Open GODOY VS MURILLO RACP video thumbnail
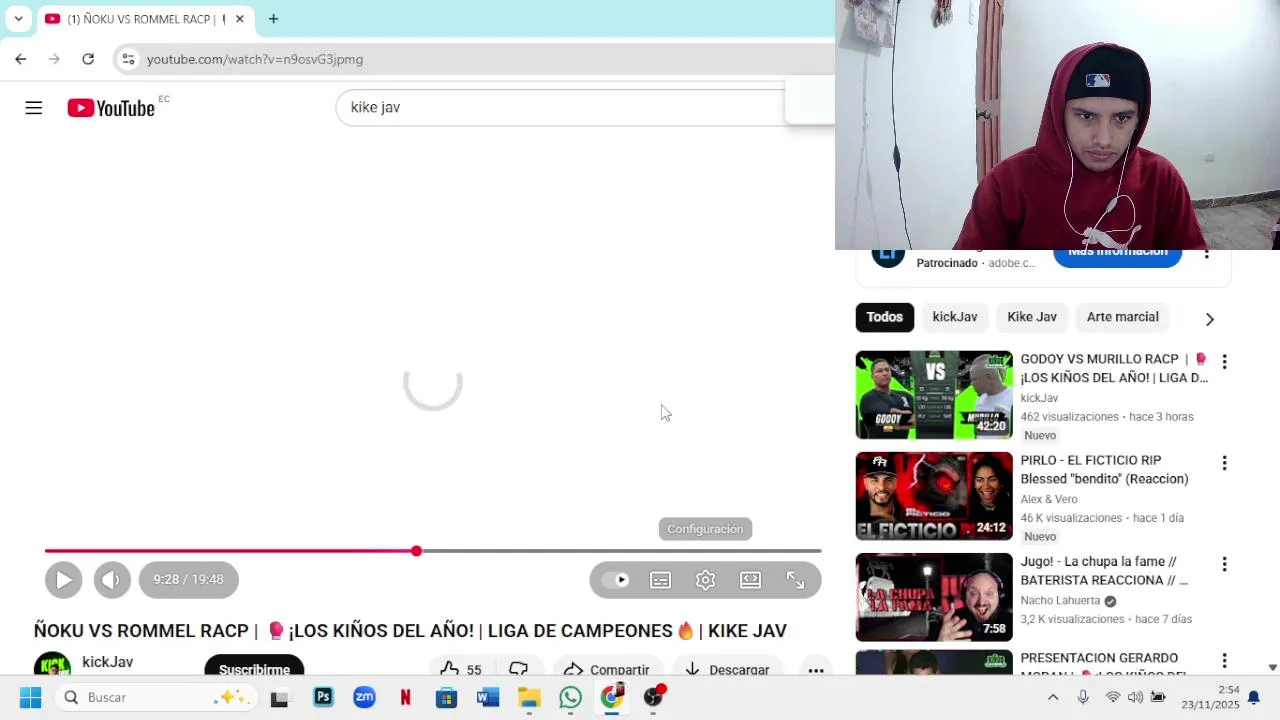 pos(934,395)
